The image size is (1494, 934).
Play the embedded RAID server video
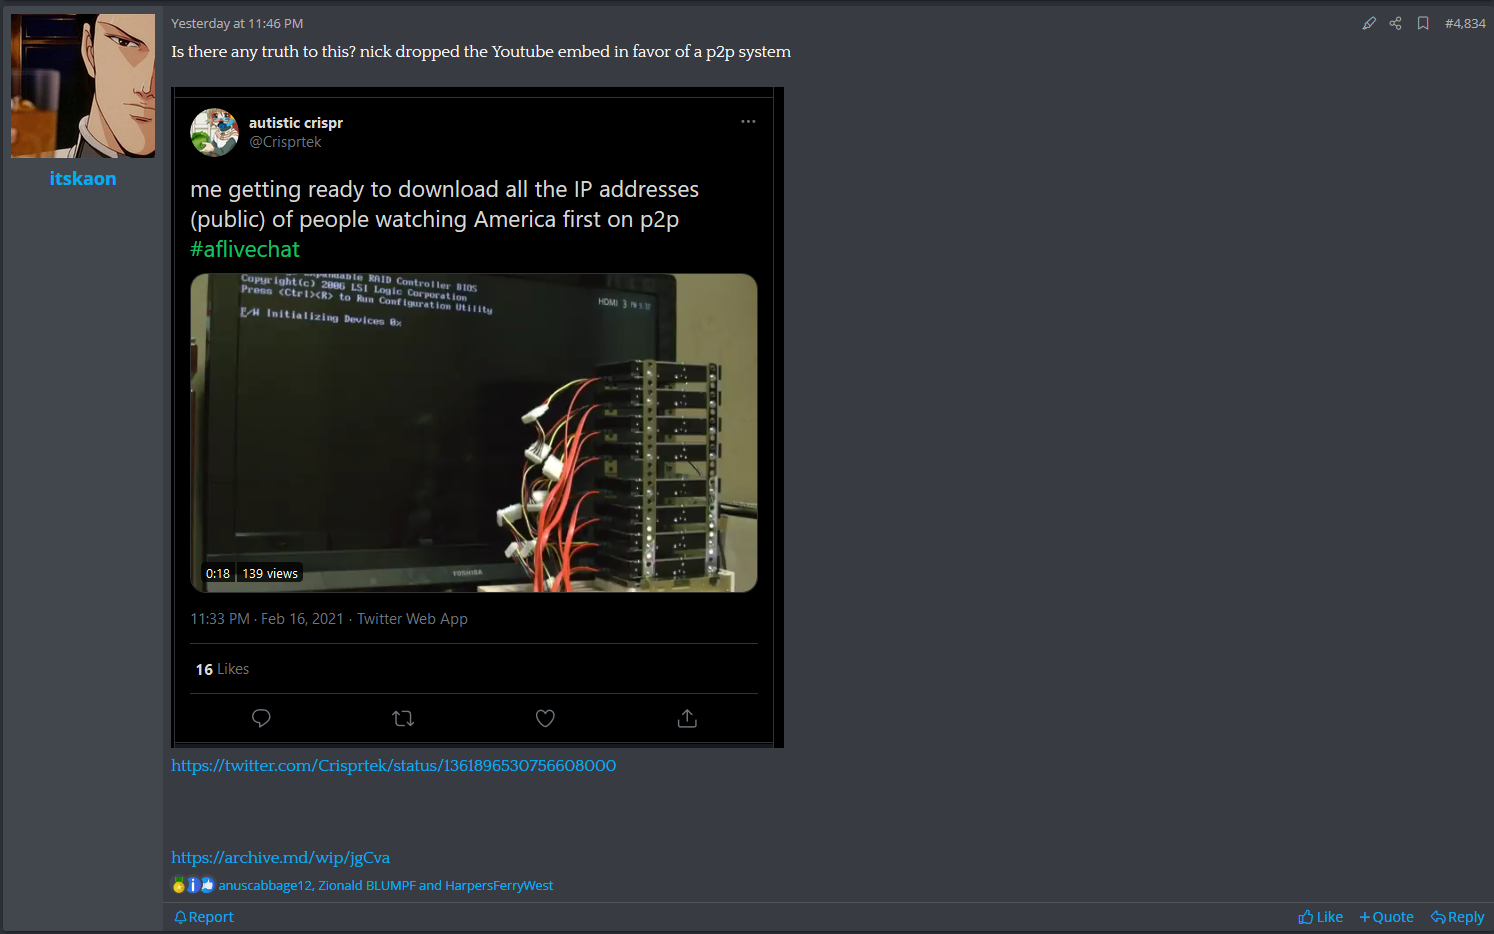pyautogui.click(x=473, y=432)
